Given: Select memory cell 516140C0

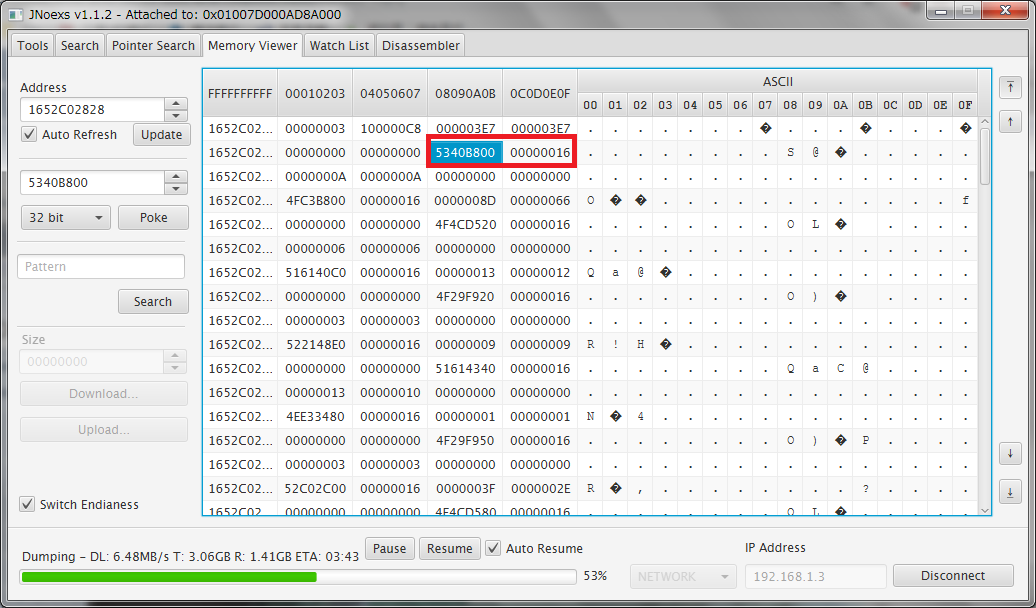Looking at the screenshot, I should coord(315,272).
